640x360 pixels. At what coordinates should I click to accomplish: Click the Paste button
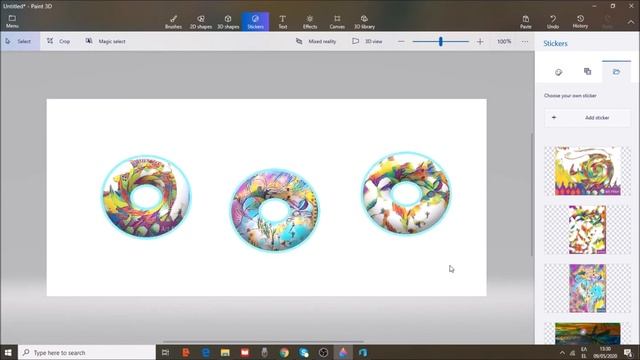click(526, 22)
